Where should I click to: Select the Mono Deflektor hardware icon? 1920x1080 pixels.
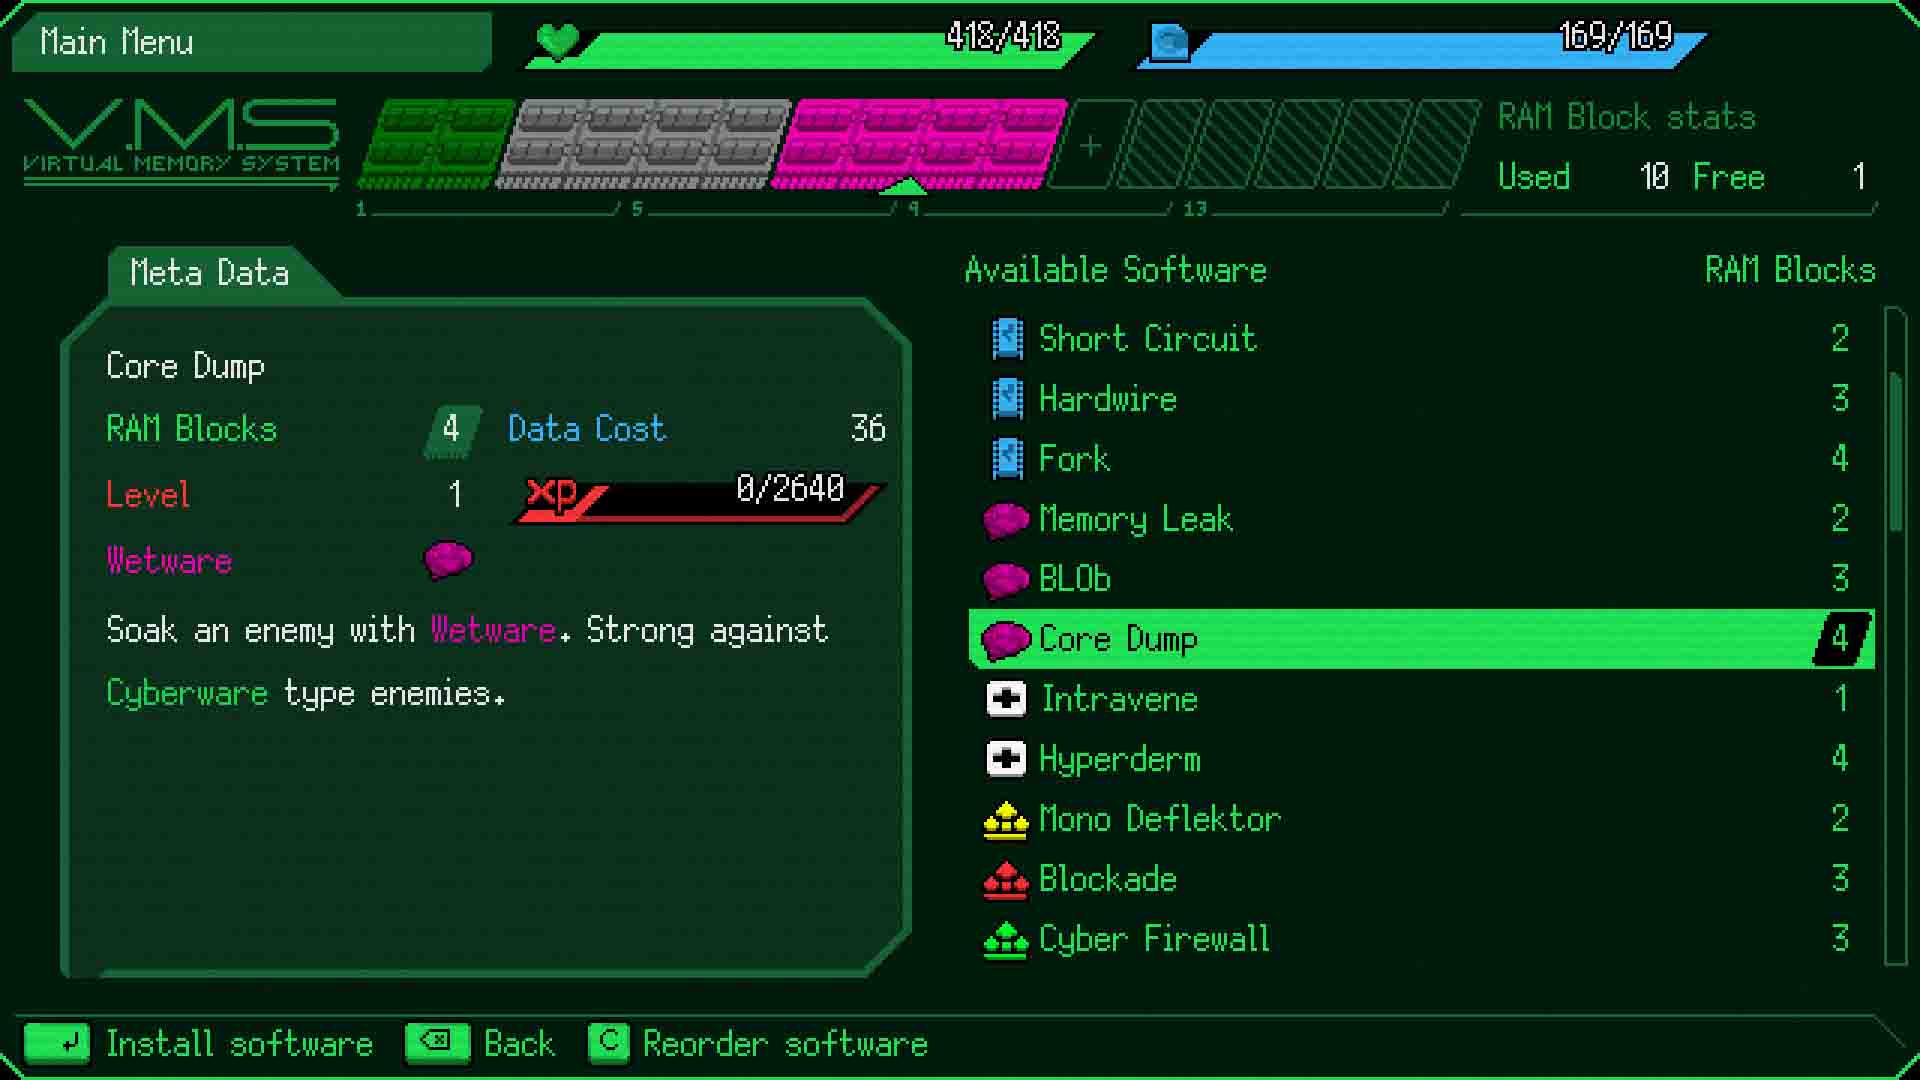pos(1005,819)
